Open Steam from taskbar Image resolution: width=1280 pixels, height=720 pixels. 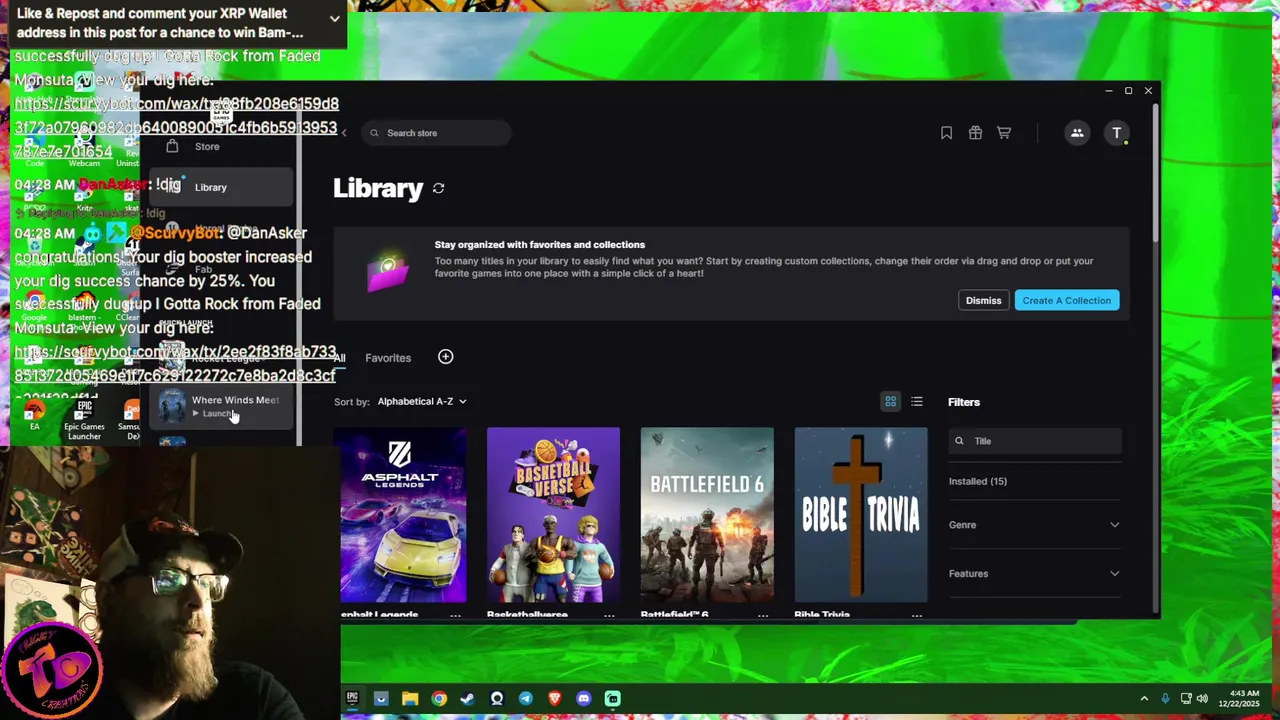point(468,699)
